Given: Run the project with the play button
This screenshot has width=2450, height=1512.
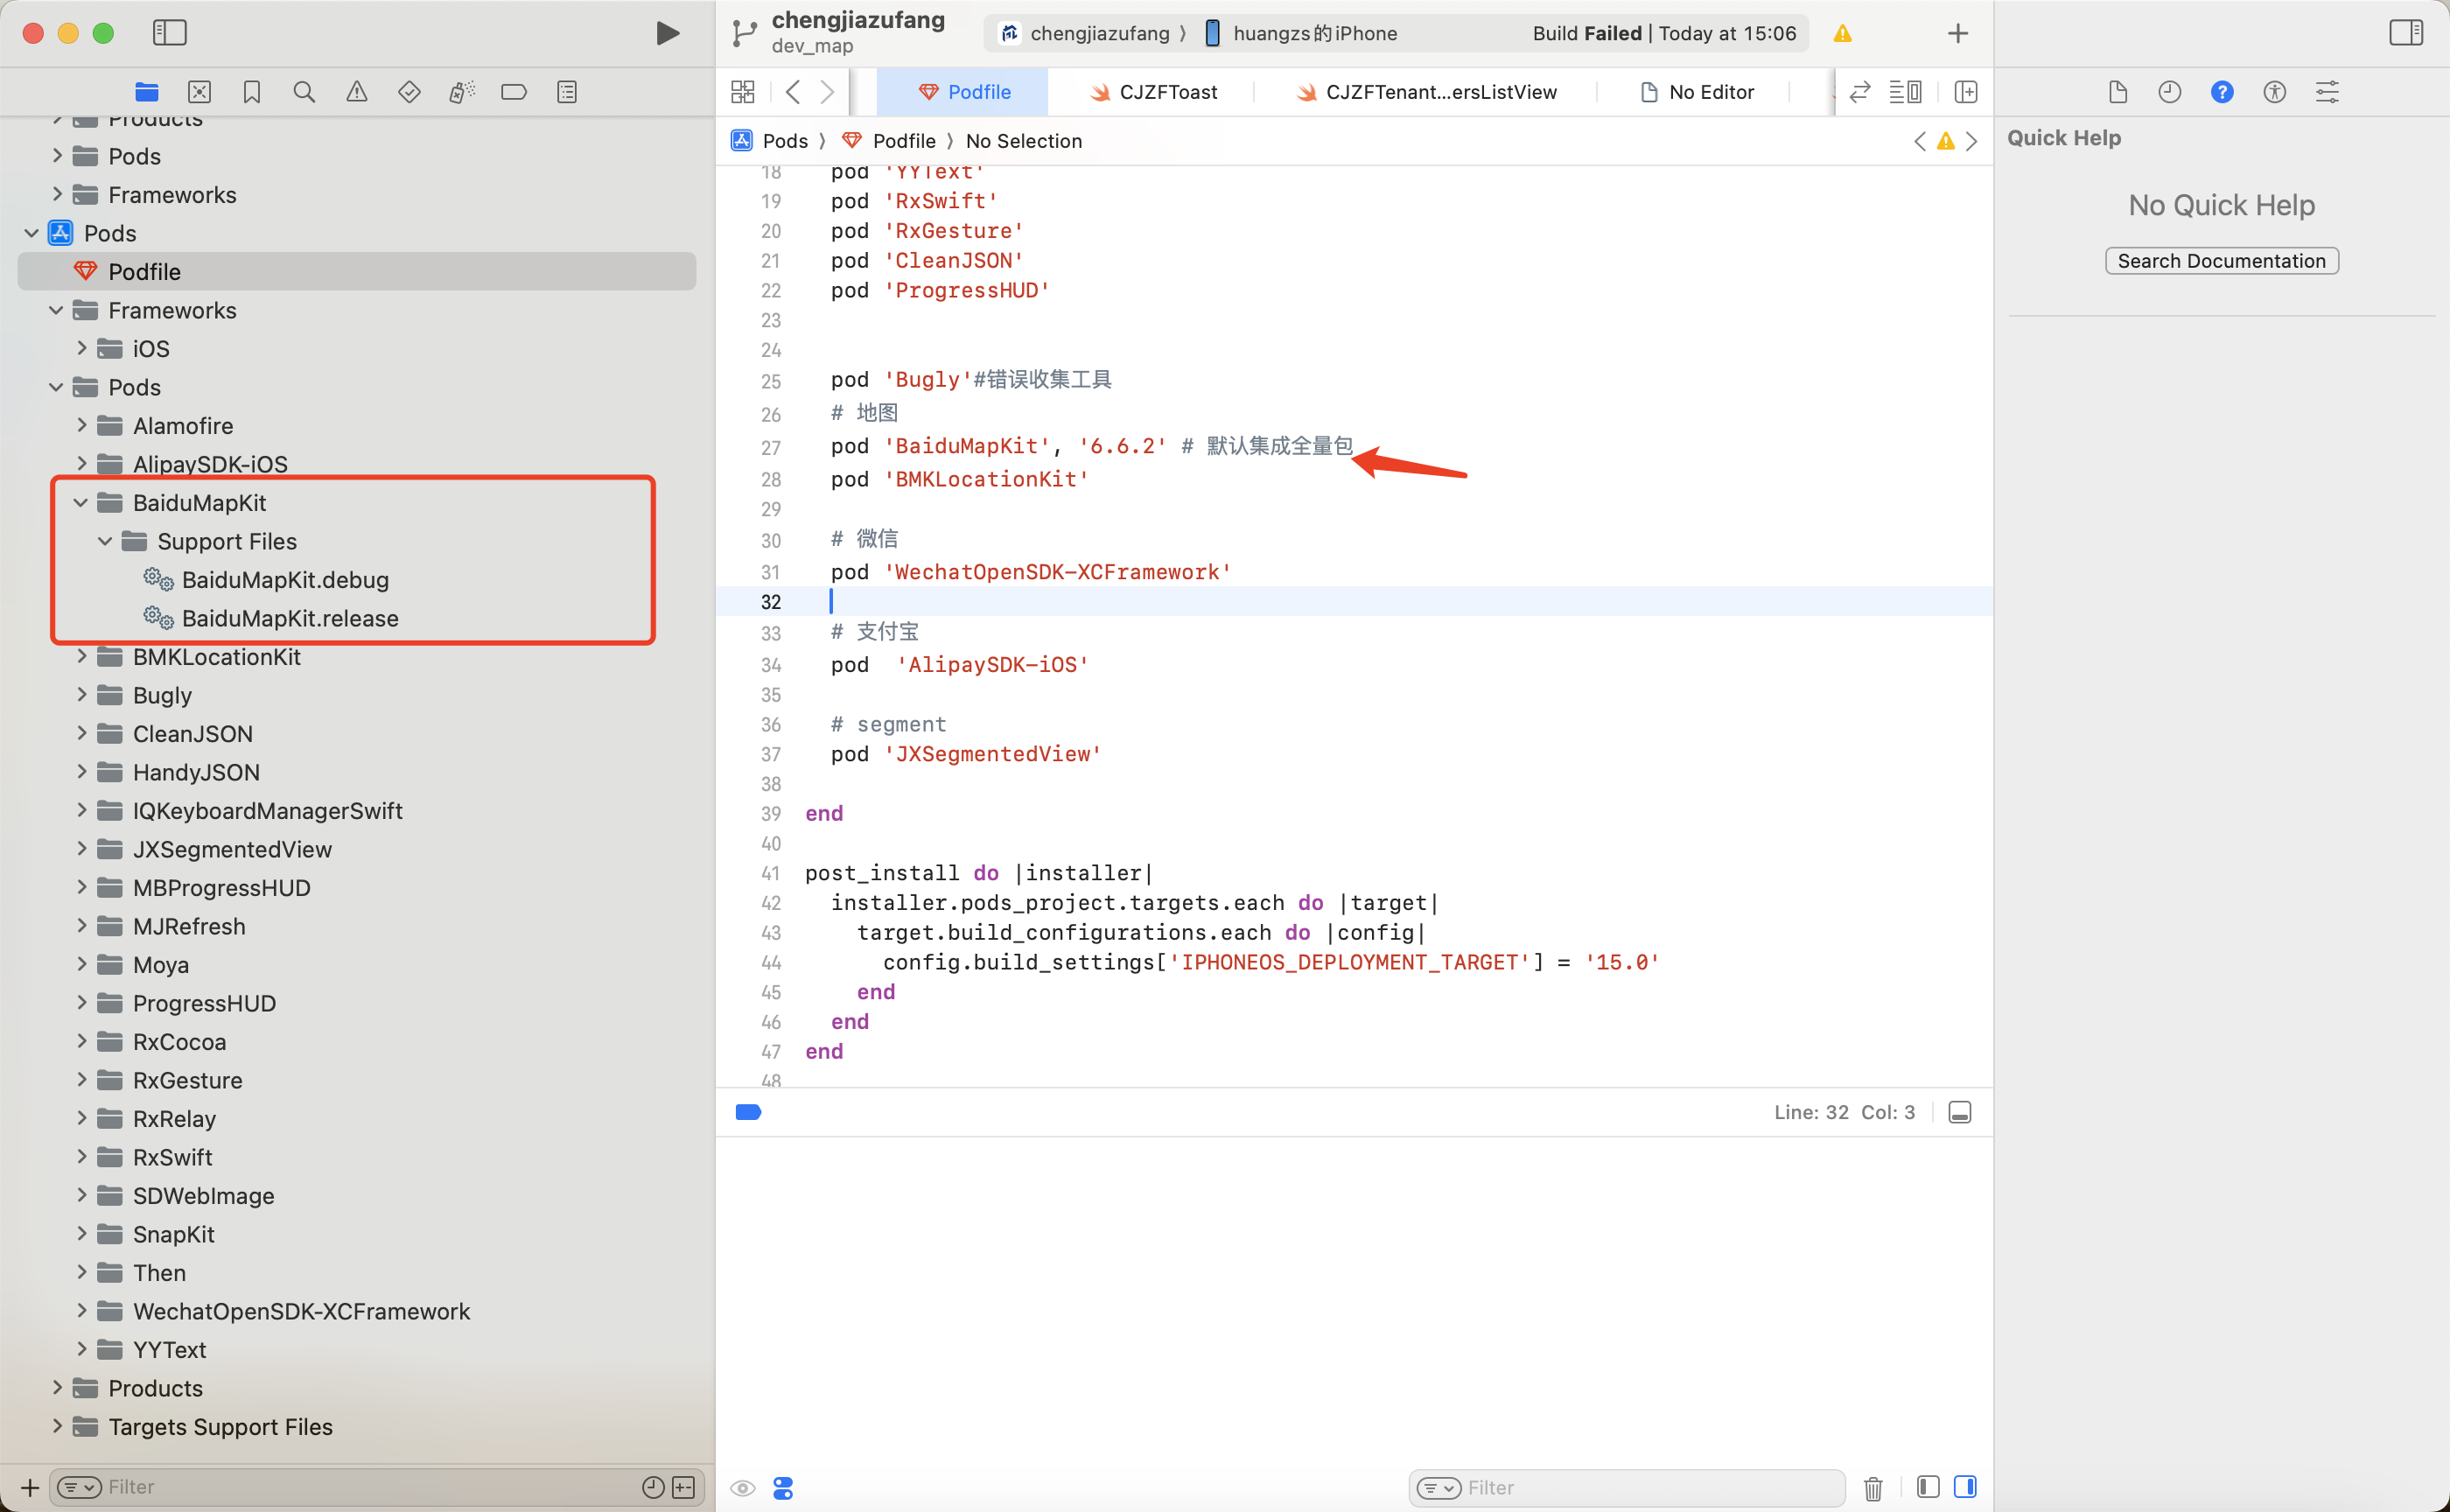Looking at the screenshot, I should [667, 33].
